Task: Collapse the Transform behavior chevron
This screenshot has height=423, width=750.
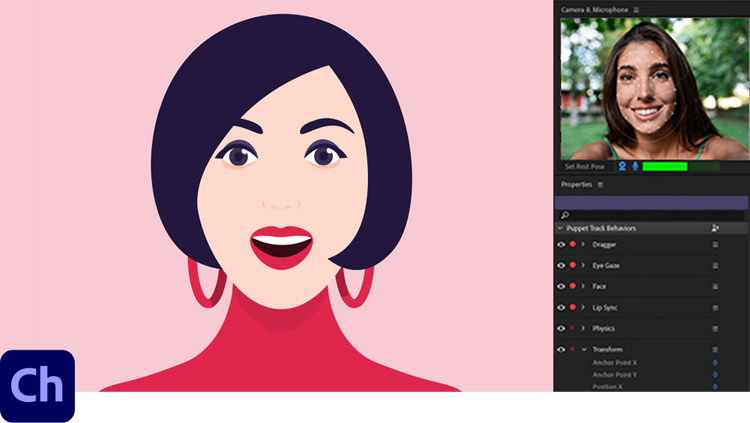Action: click(x=584, y=350)
